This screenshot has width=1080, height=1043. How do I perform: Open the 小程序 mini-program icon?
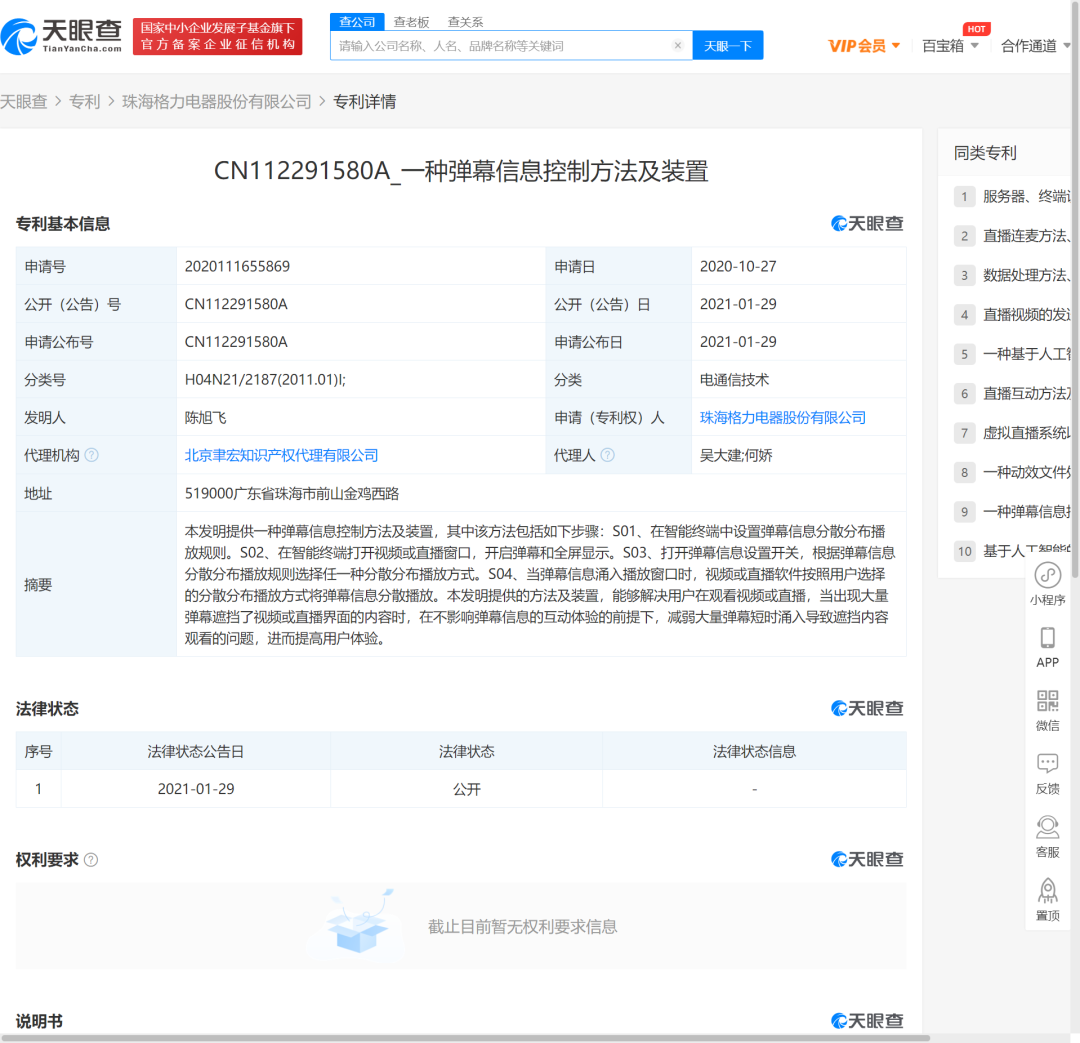[x=1047, y=576]
